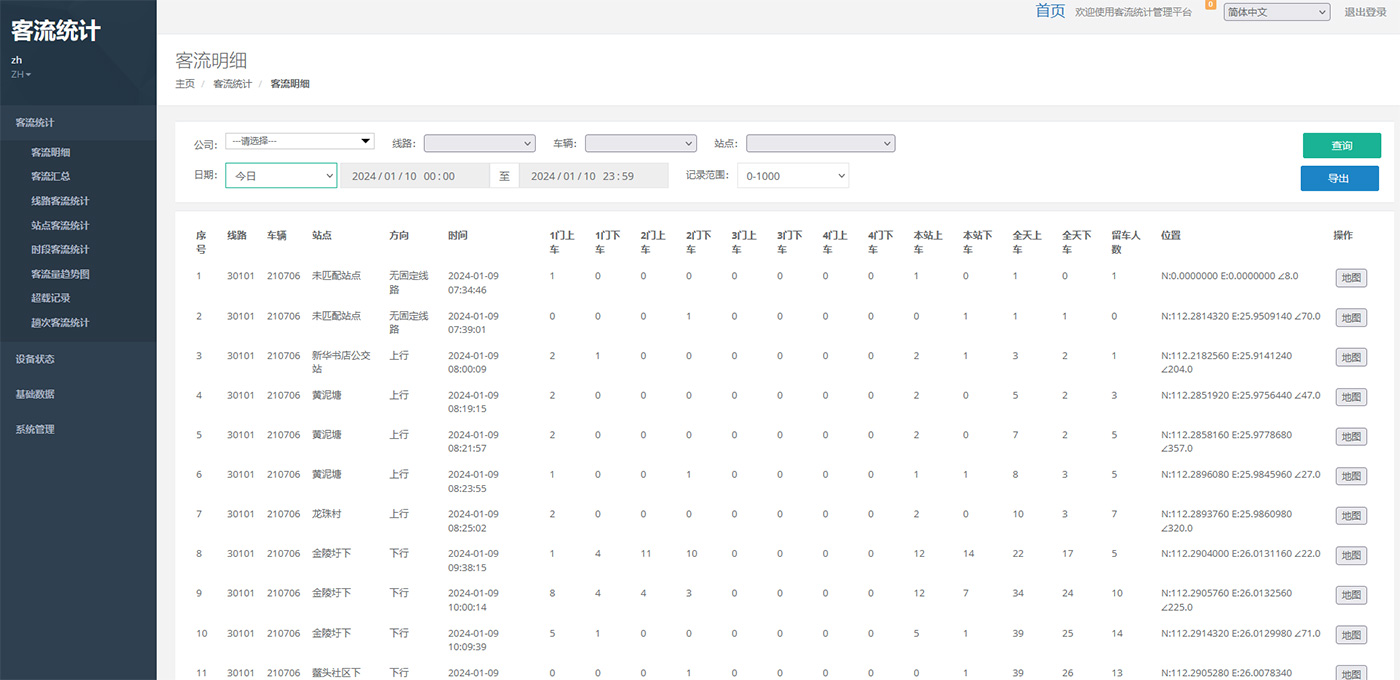
Task: Click the orange notification badge in header
Action: pyautogui.click(x=1211, y=5)
